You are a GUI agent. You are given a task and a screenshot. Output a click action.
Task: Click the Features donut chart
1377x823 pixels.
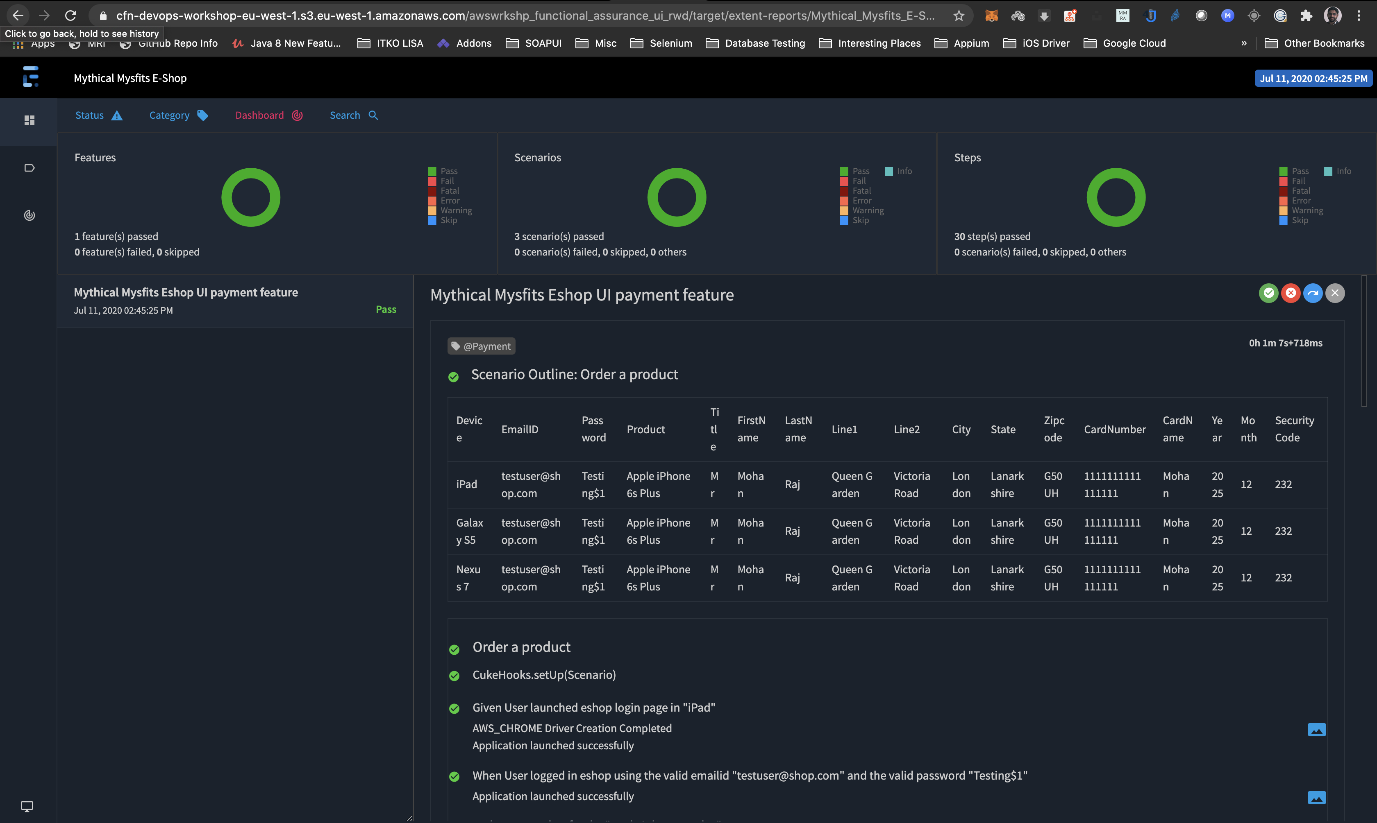pyautogui.click(x=250, y=197)
